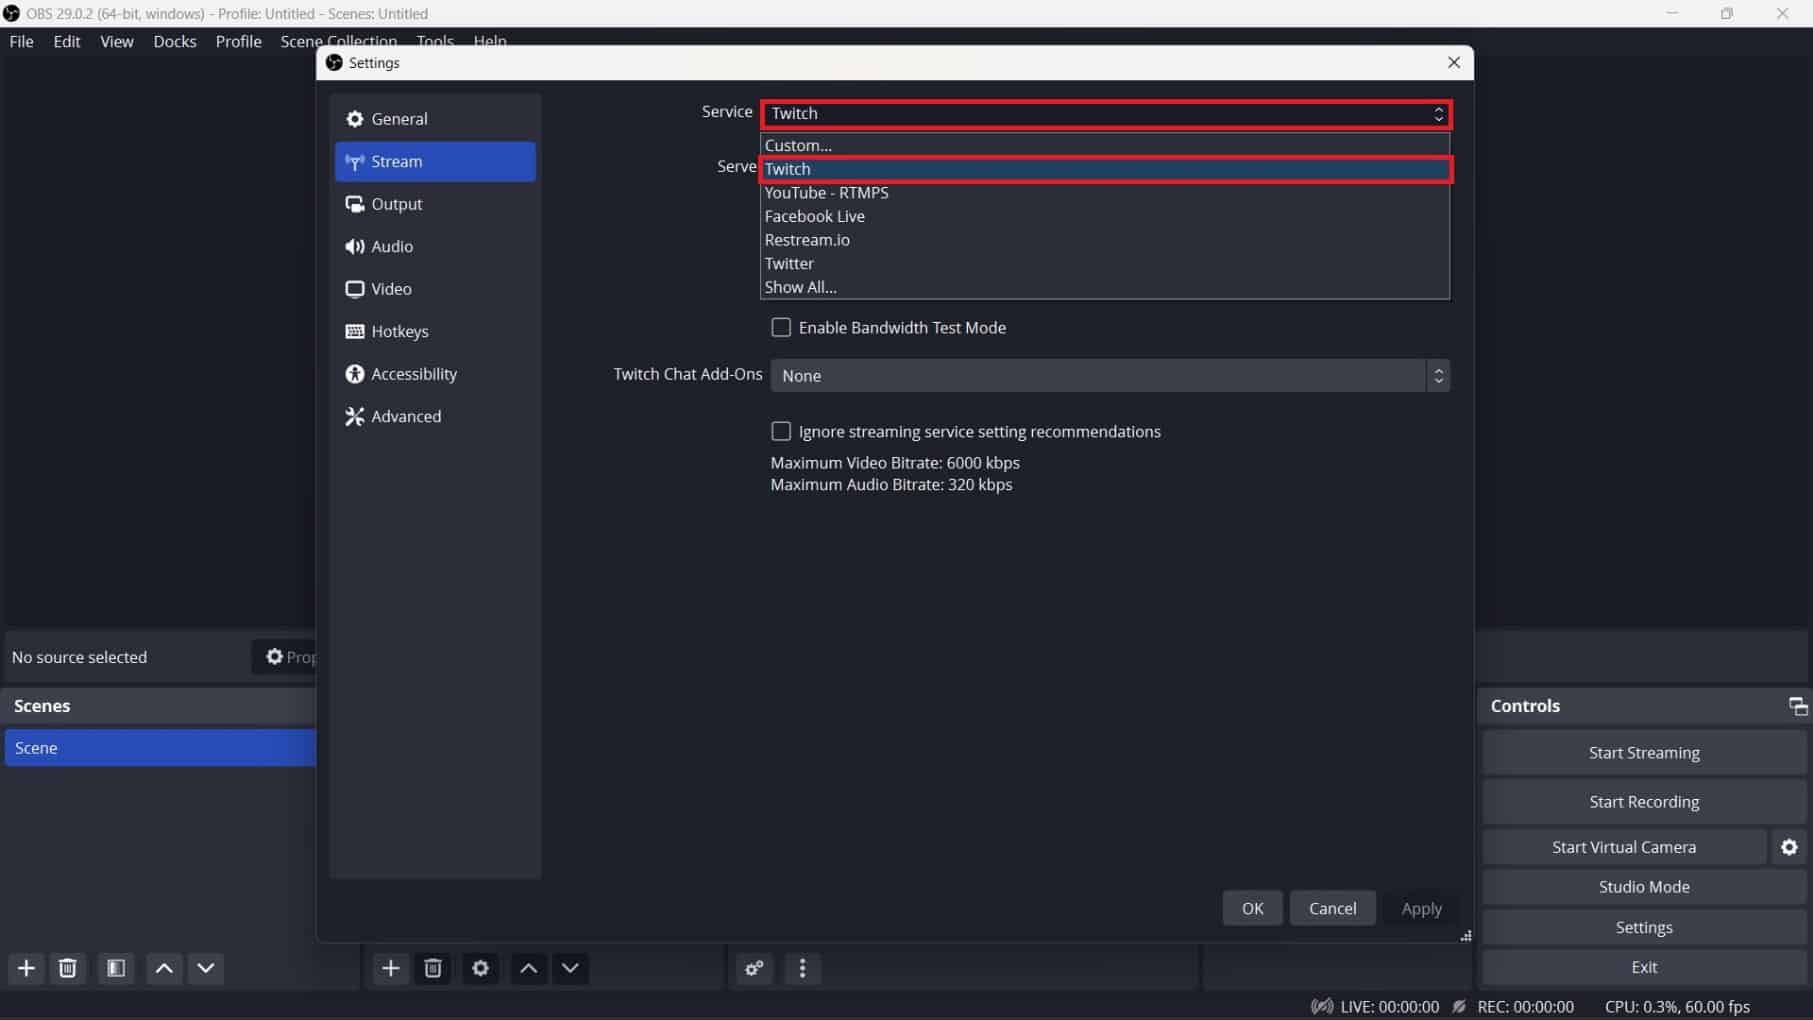Select the Scene item in Scenes list
1813x1020 pixels.
[x=160, y=748]
